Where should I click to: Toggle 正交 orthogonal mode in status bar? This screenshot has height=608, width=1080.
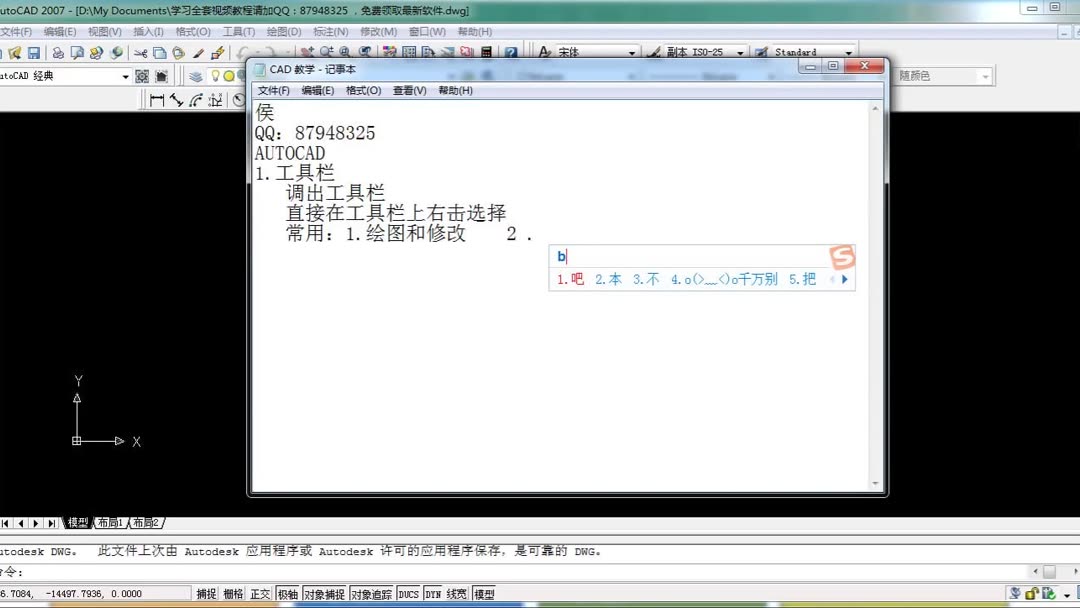pos(260,592)
